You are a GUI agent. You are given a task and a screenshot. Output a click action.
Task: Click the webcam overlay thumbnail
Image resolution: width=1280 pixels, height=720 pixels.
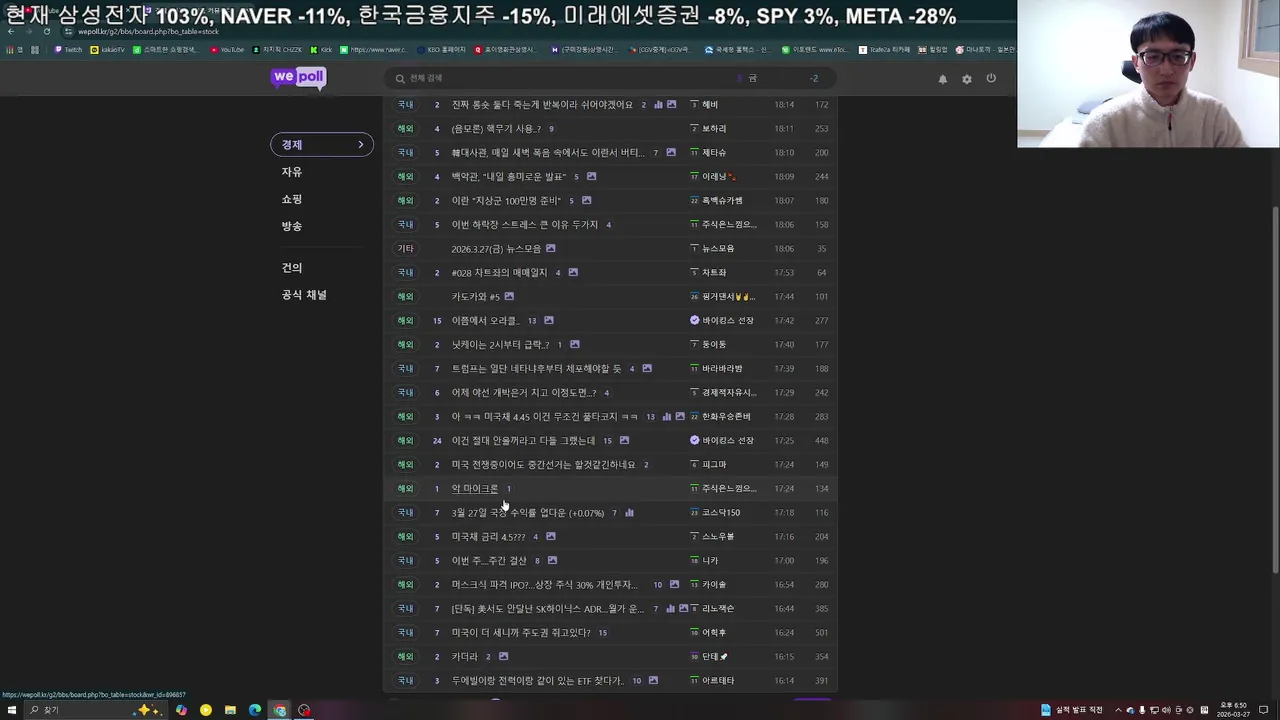click(x=1148, y=74)
